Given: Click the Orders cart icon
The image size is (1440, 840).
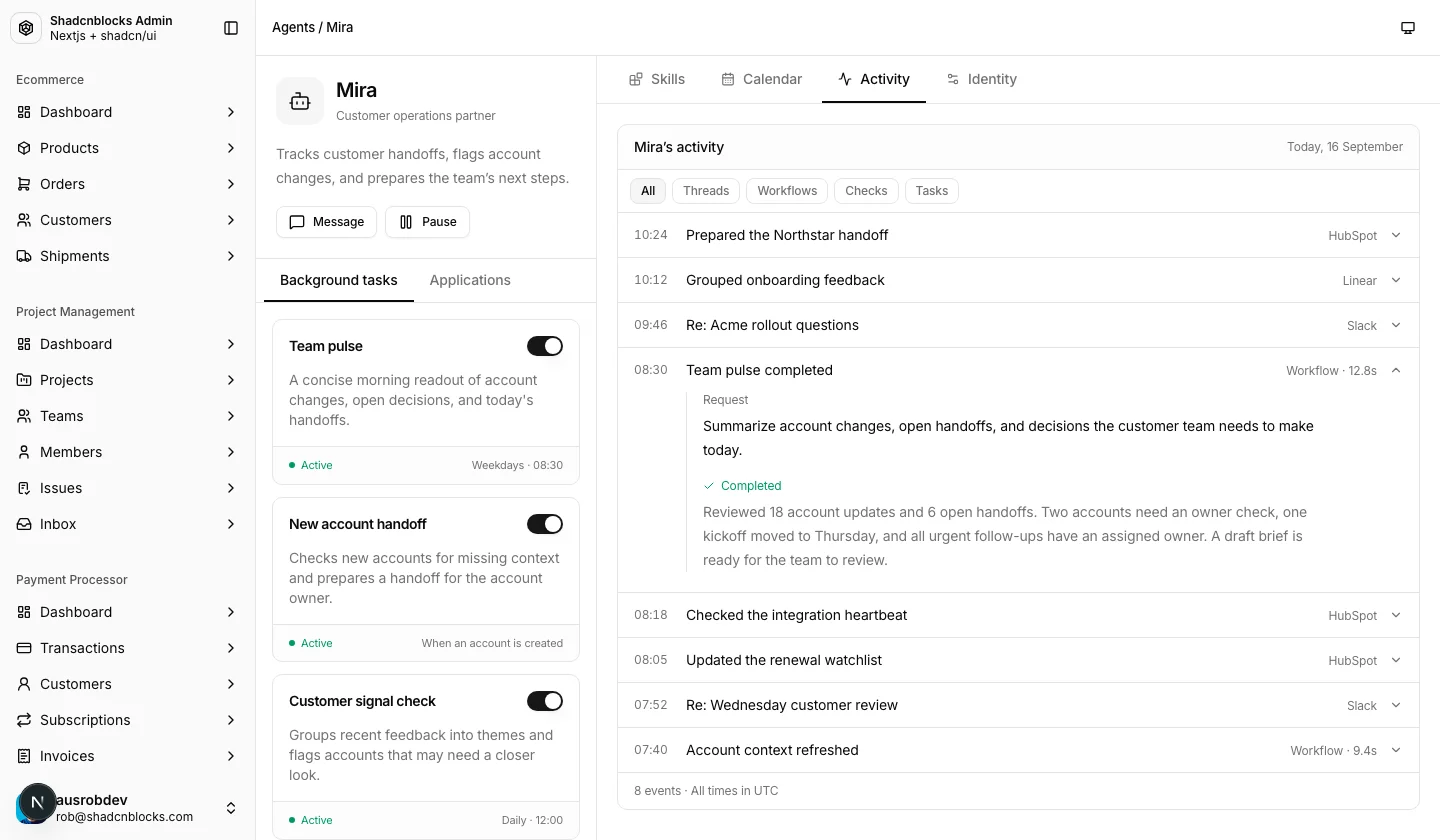Looking at the screenshot, I should (x=24, y=184).
